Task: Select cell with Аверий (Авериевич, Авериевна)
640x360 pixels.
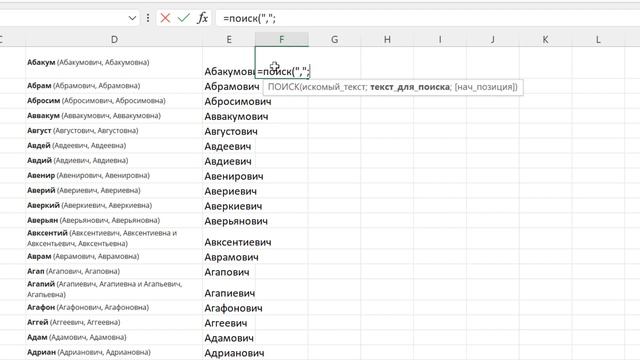Action: [x=114, y=191]
